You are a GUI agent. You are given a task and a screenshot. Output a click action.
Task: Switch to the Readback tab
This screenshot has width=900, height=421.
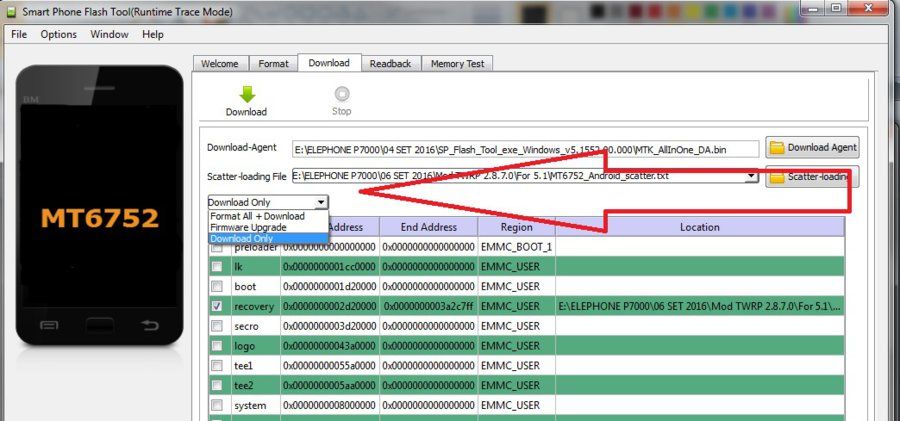[x=390, y=64]
